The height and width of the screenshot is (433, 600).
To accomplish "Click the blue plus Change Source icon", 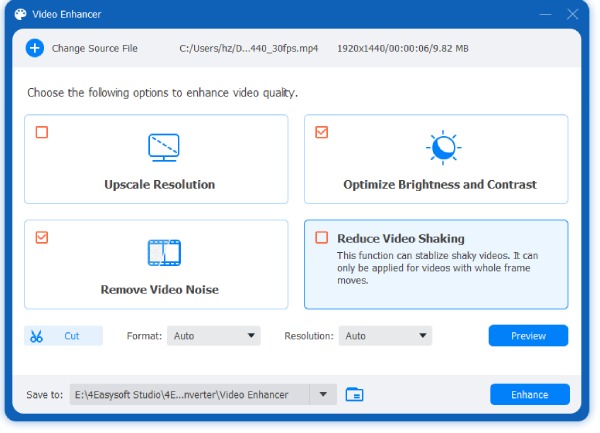I will click(x=35, y=48).
